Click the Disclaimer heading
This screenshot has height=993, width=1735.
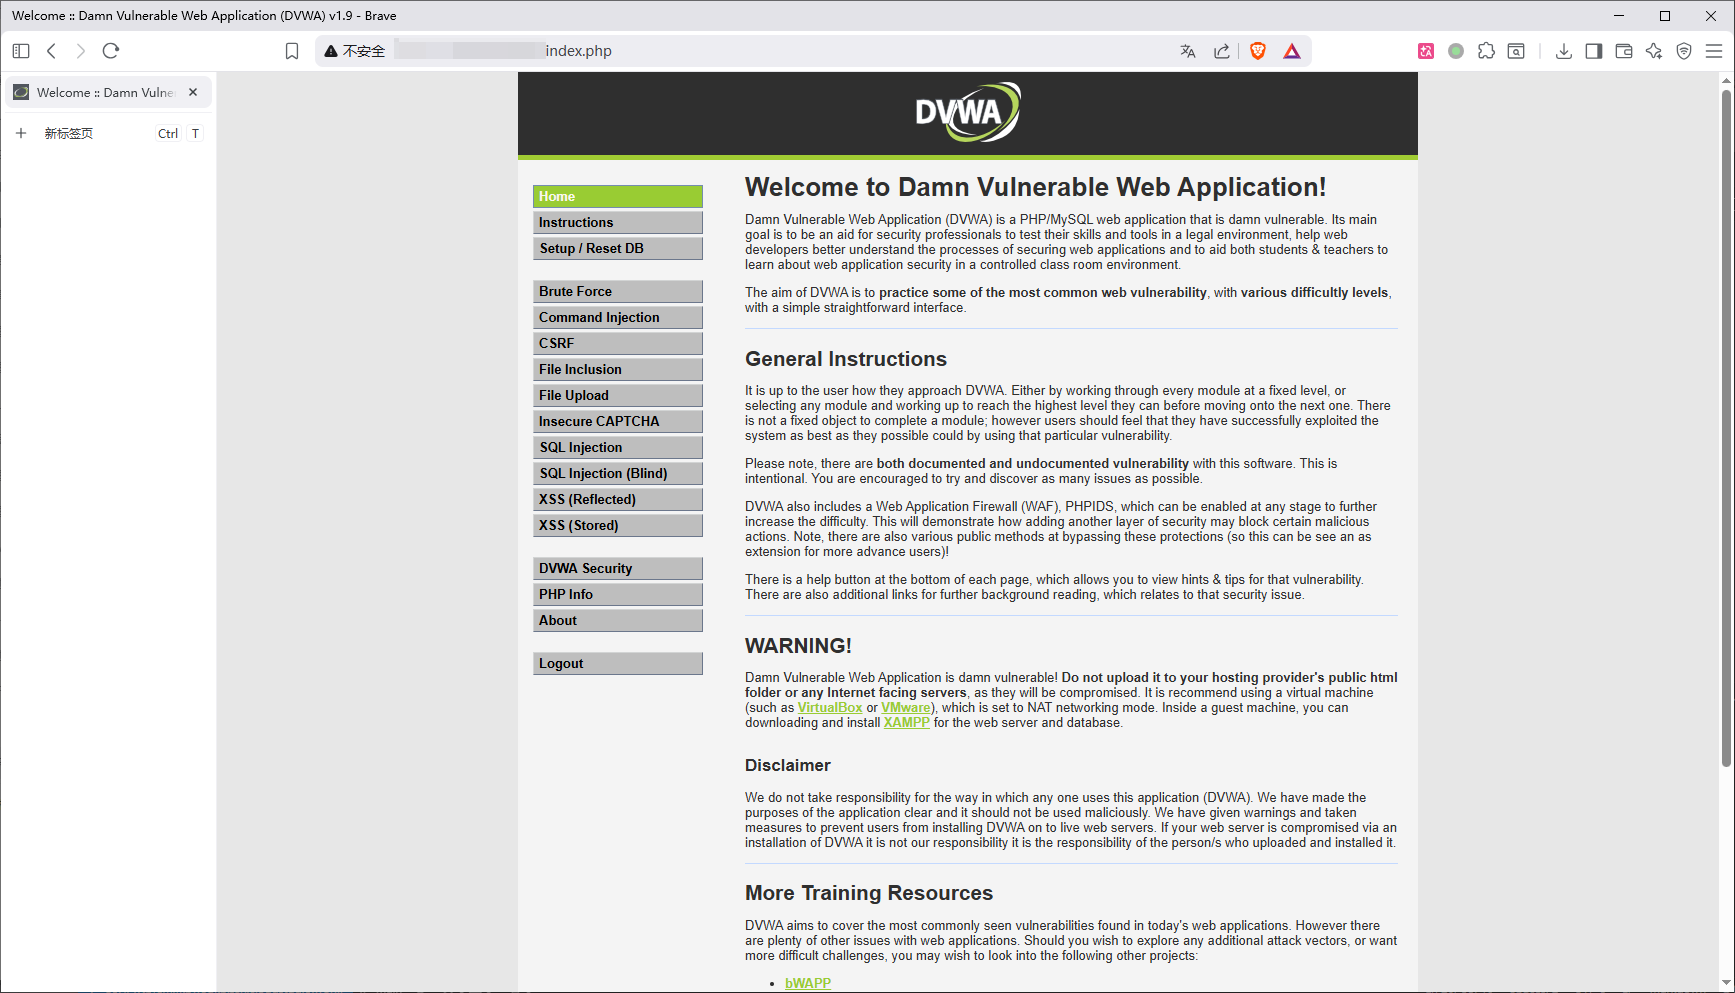coord(788,765)
